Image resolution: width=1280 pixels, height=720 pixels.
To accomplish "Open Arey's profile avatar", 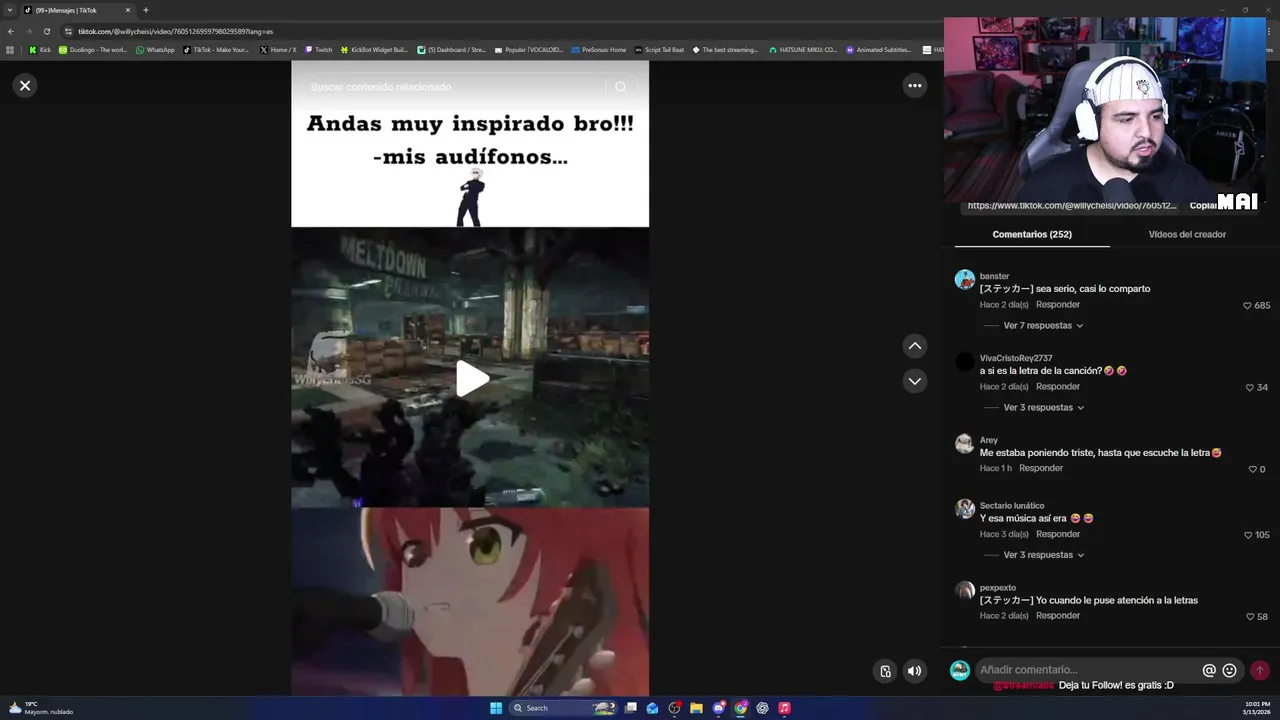I will (x=964, y=443).
